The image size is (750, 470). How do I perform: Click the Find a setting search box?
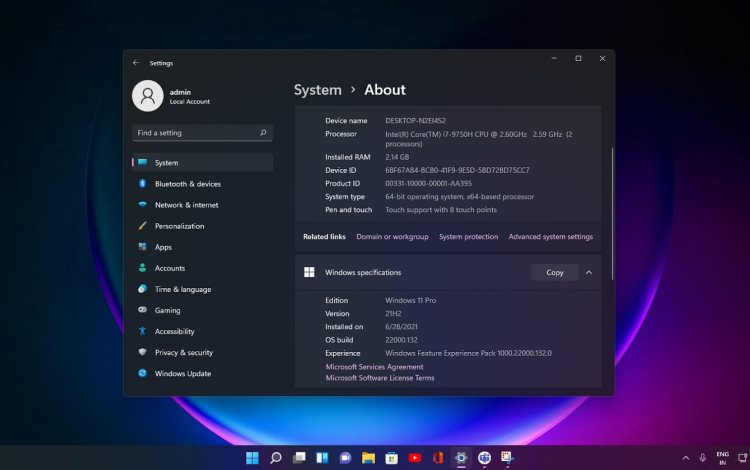(195, 133)
